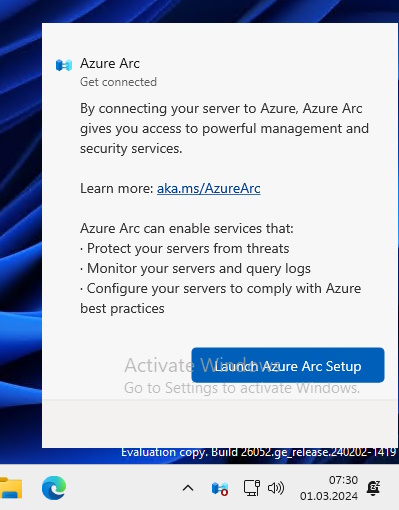Select the "Monitor your servers and query logs" line

coord(195,269)
